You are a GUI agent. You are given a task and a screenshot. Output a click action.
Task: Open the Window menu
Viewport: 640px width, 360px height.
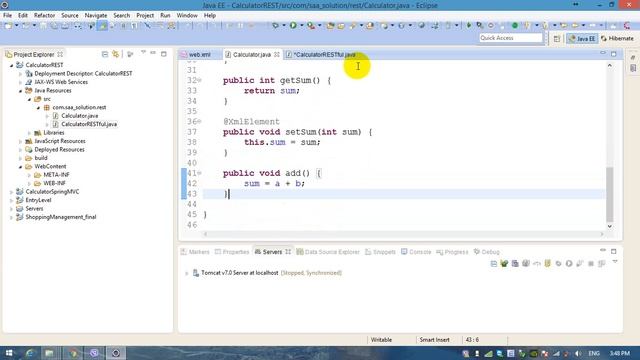click(187, 15)
